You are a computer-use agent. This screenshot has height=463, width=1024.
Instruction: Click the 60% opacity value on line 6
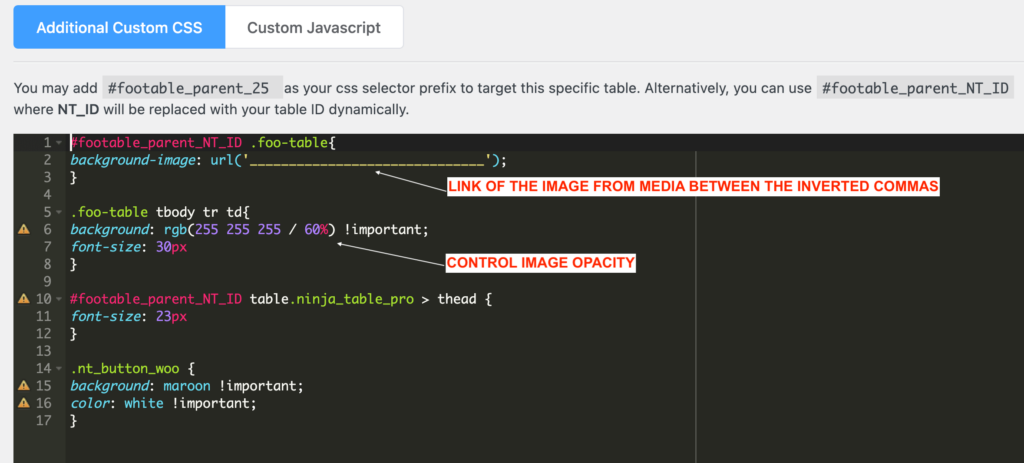(x=317, y=229)
